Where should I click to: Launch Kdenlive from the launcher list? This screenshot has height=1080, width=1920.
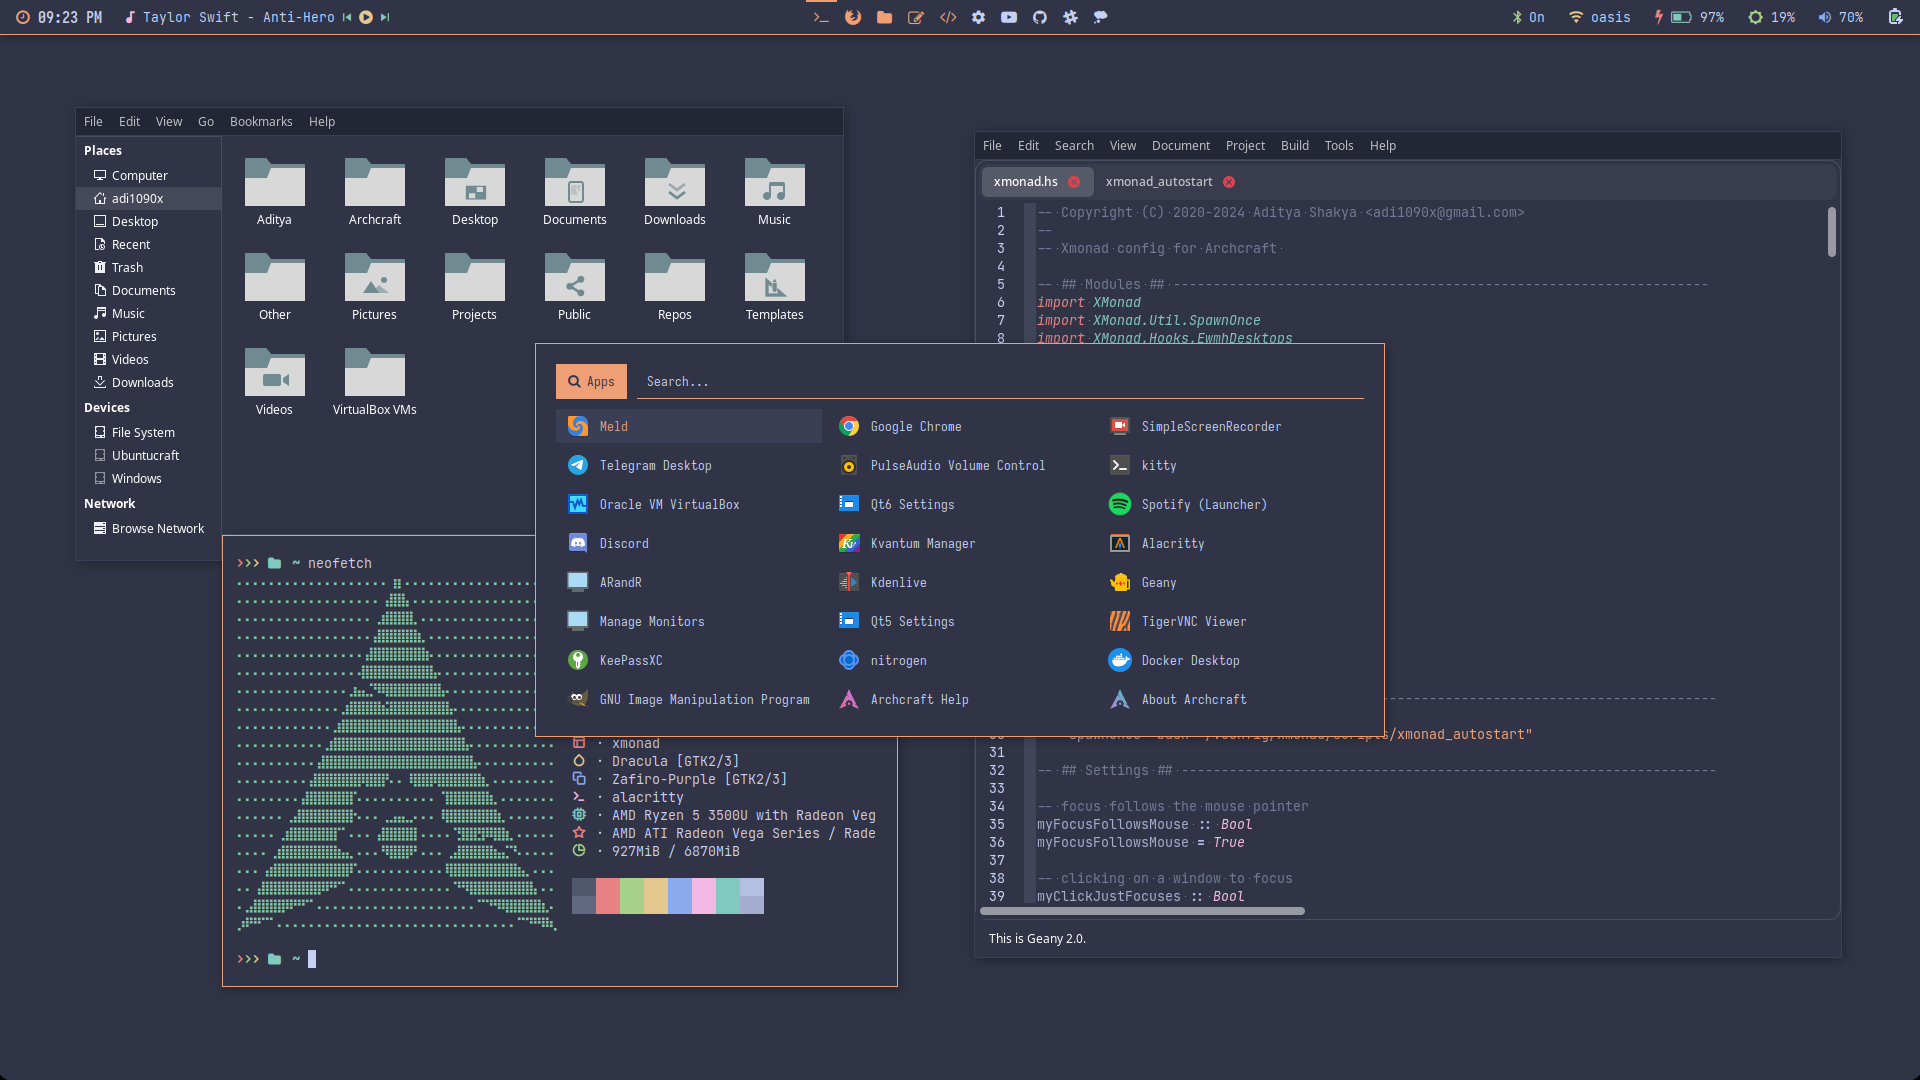(x=898, y=582)
